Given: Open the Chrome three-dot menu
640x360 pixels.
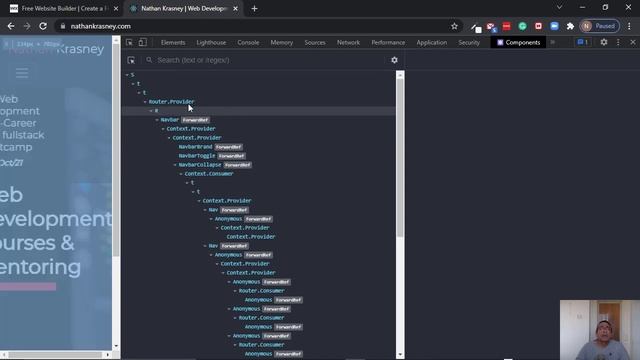Looking at the screenshot, I should coord(629,26).
